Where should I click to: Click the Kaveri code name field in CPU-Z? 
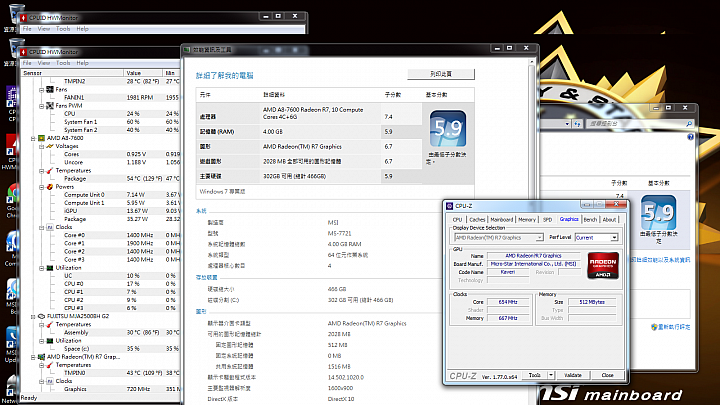point(508,272)
